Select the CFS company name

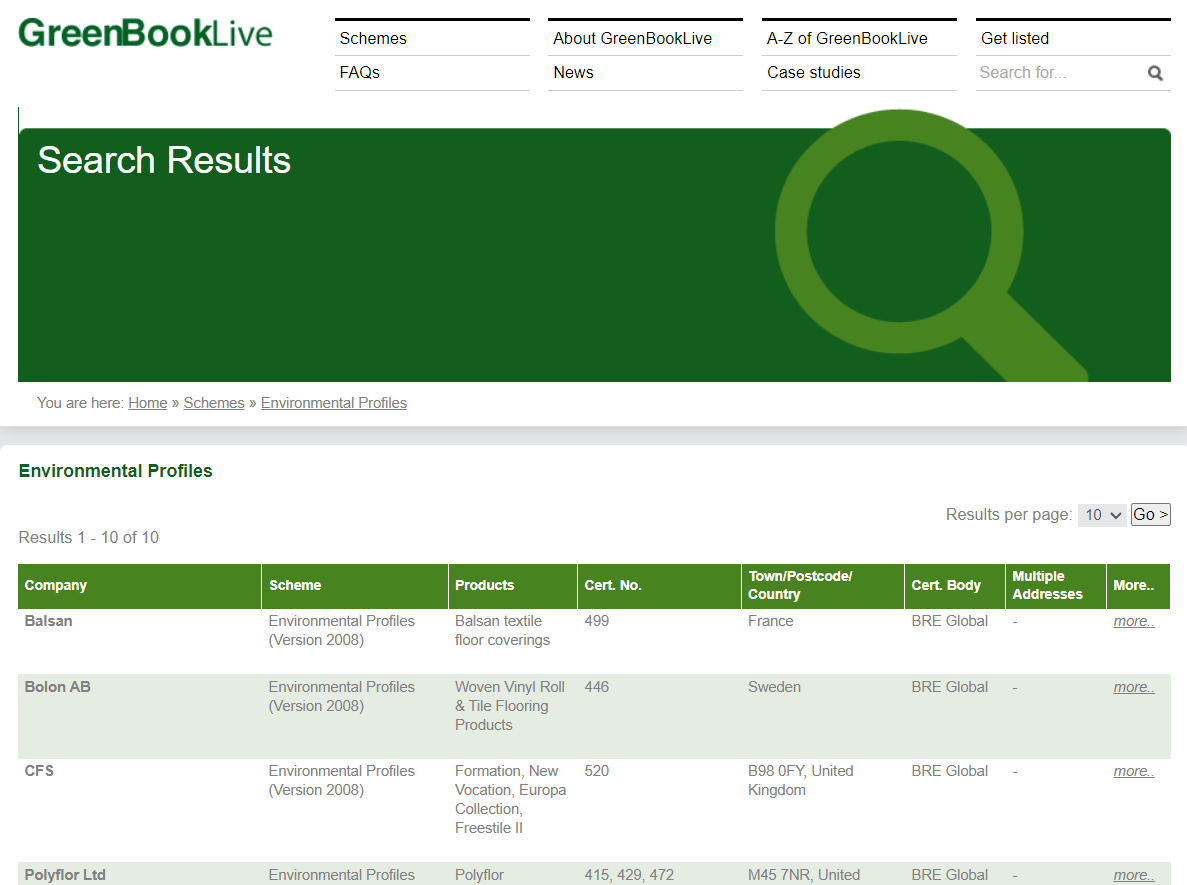pyautogui.click(x=39, y=771)
